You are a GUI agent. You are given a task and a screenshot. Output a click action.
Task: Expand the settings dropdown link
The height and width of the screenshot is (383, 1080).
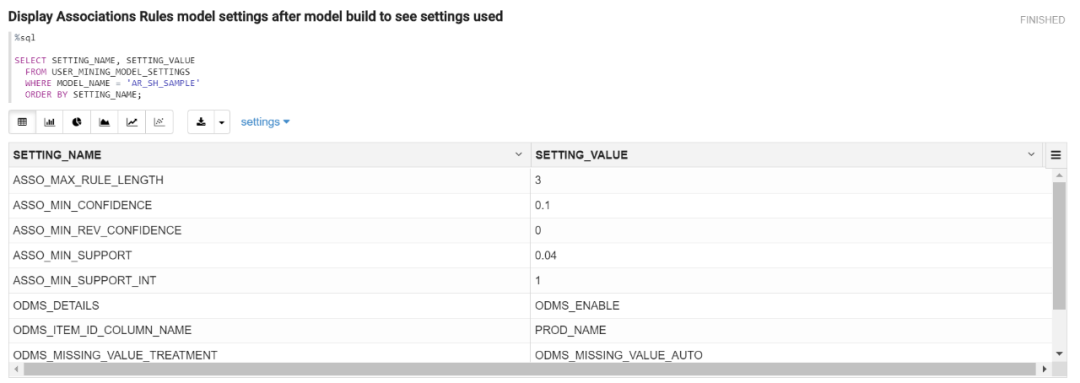tap(265, 122)
